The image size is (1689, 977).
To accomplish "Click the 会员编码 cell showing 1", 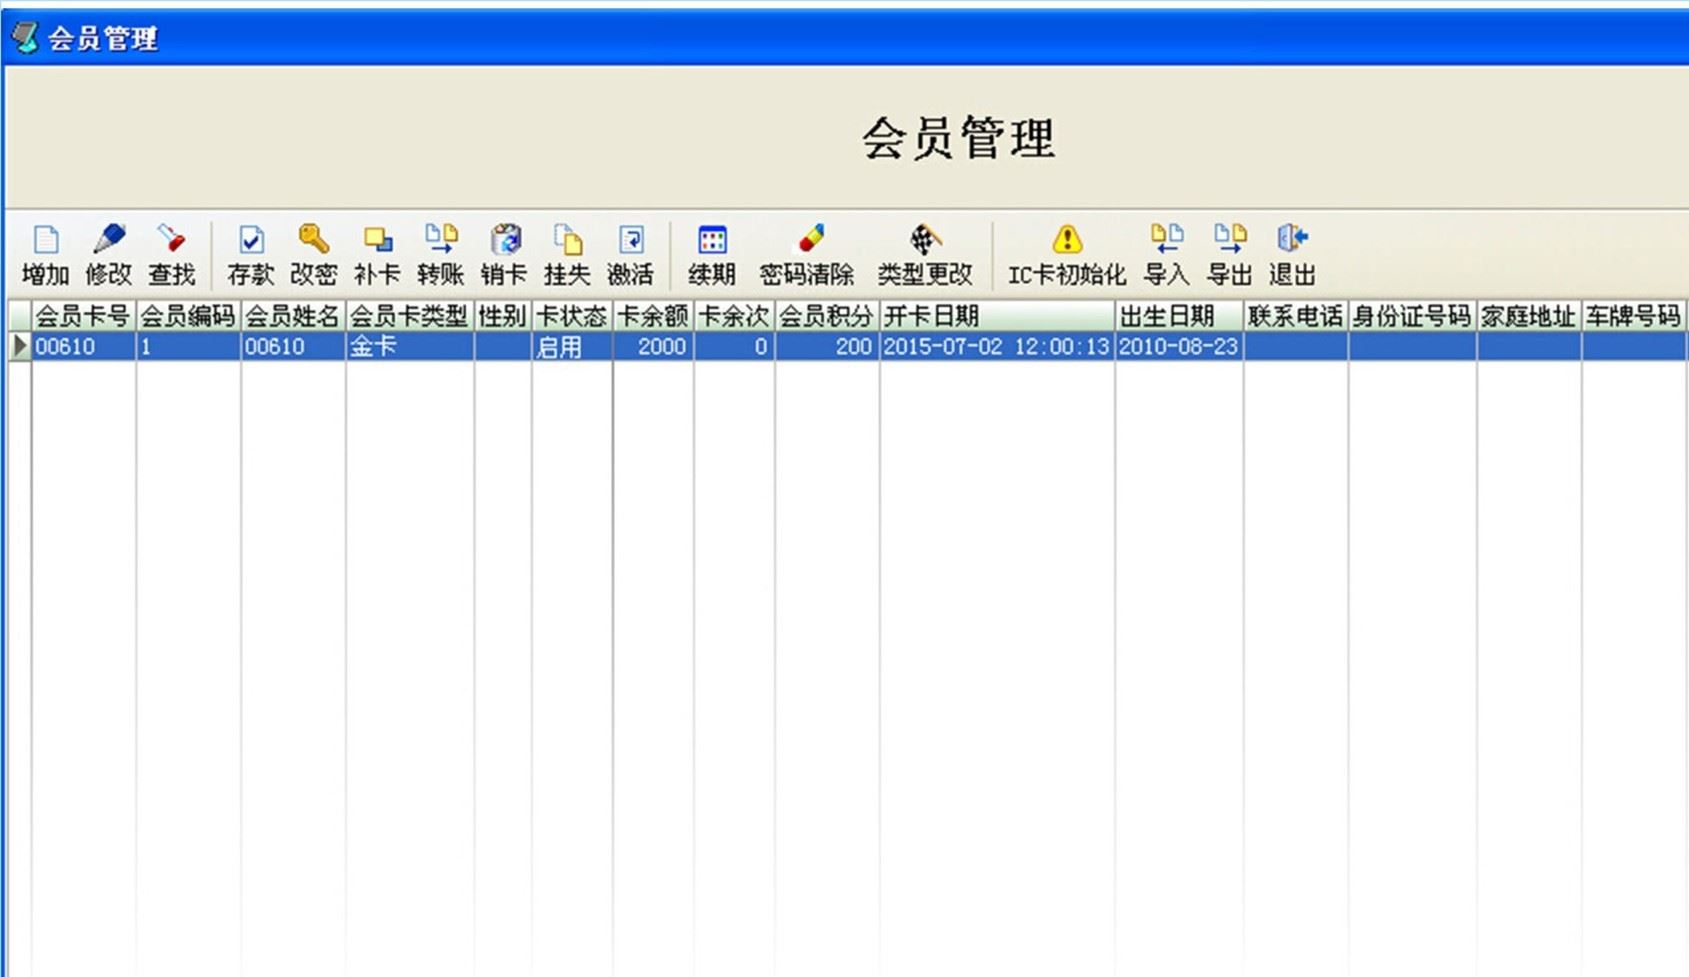I will [188, 347].
